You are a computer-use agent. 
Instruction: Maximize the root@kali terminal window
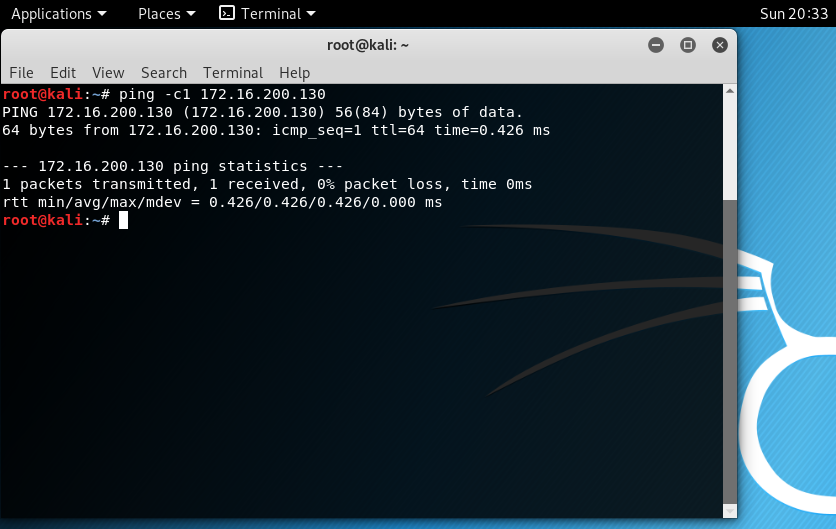(x=688, y=45)
